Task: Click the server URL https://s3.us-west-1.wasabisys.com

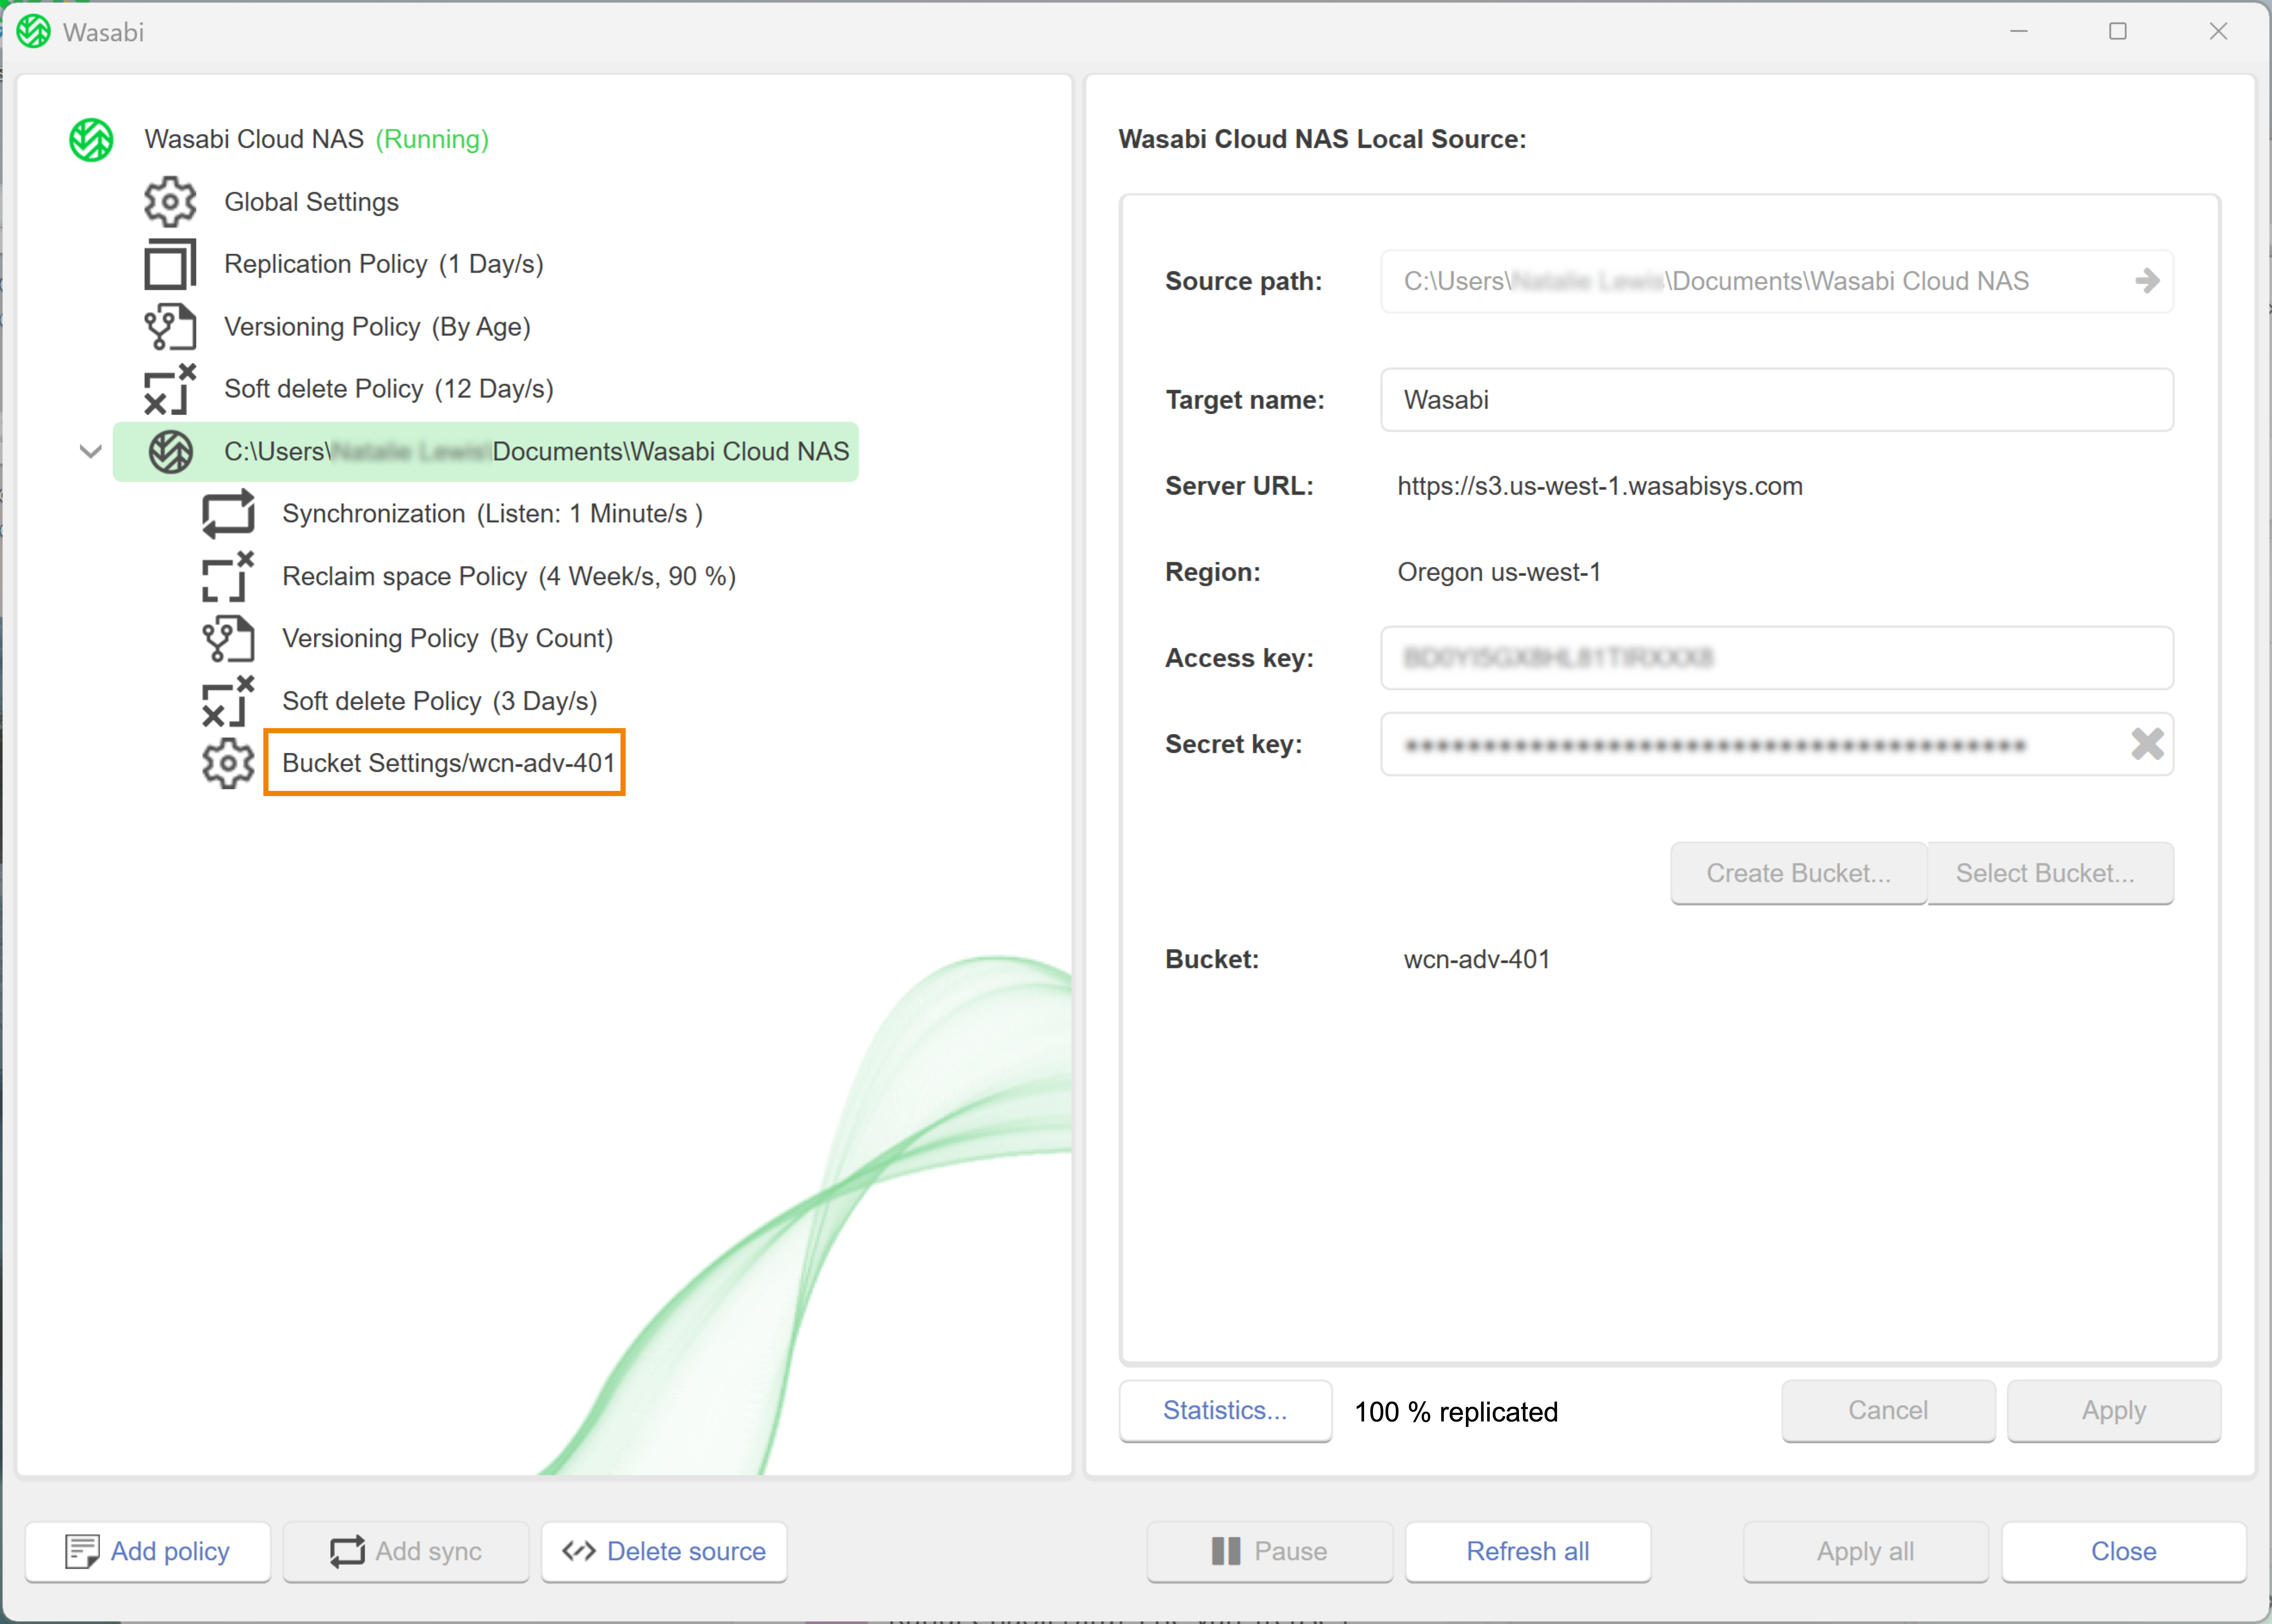Action: [1600, 486]
